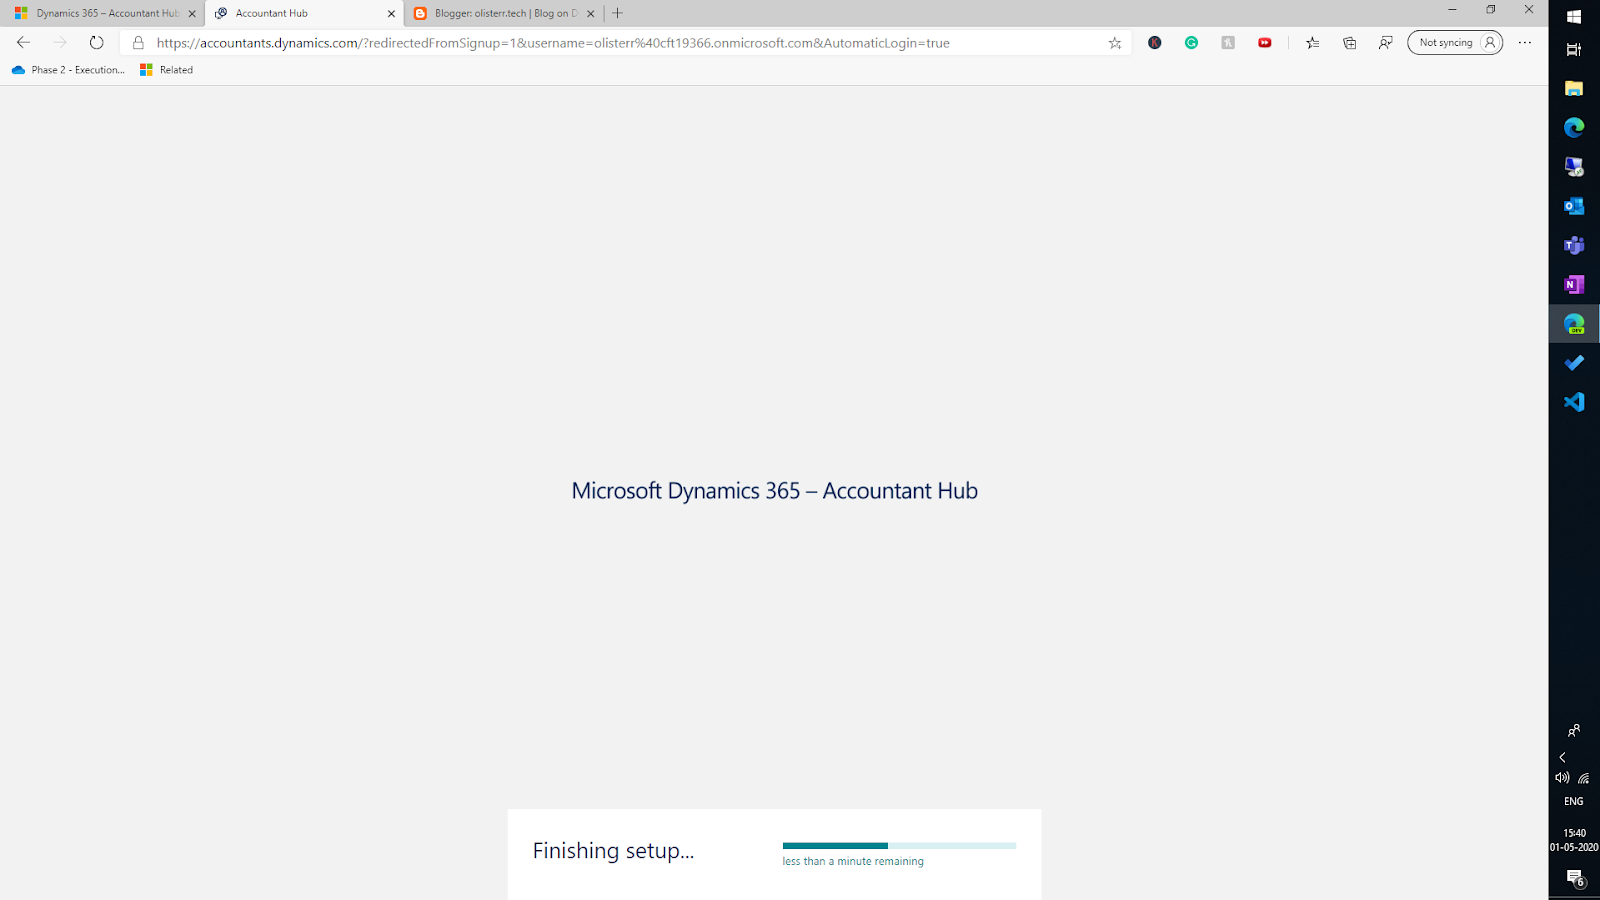Select the Edge Dev taskbar icon

(x=1574, y=324)
